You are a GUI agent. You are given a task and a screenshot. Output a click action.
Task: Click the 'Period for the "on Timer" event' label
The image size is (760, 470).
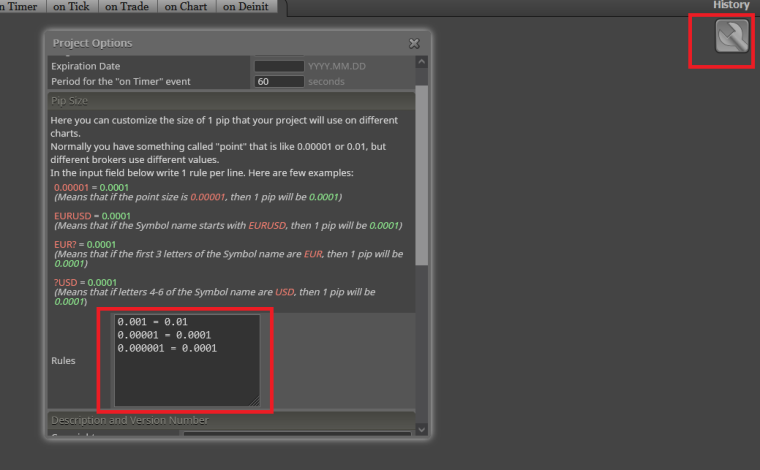pyautogui.click(x=121, y=81)
